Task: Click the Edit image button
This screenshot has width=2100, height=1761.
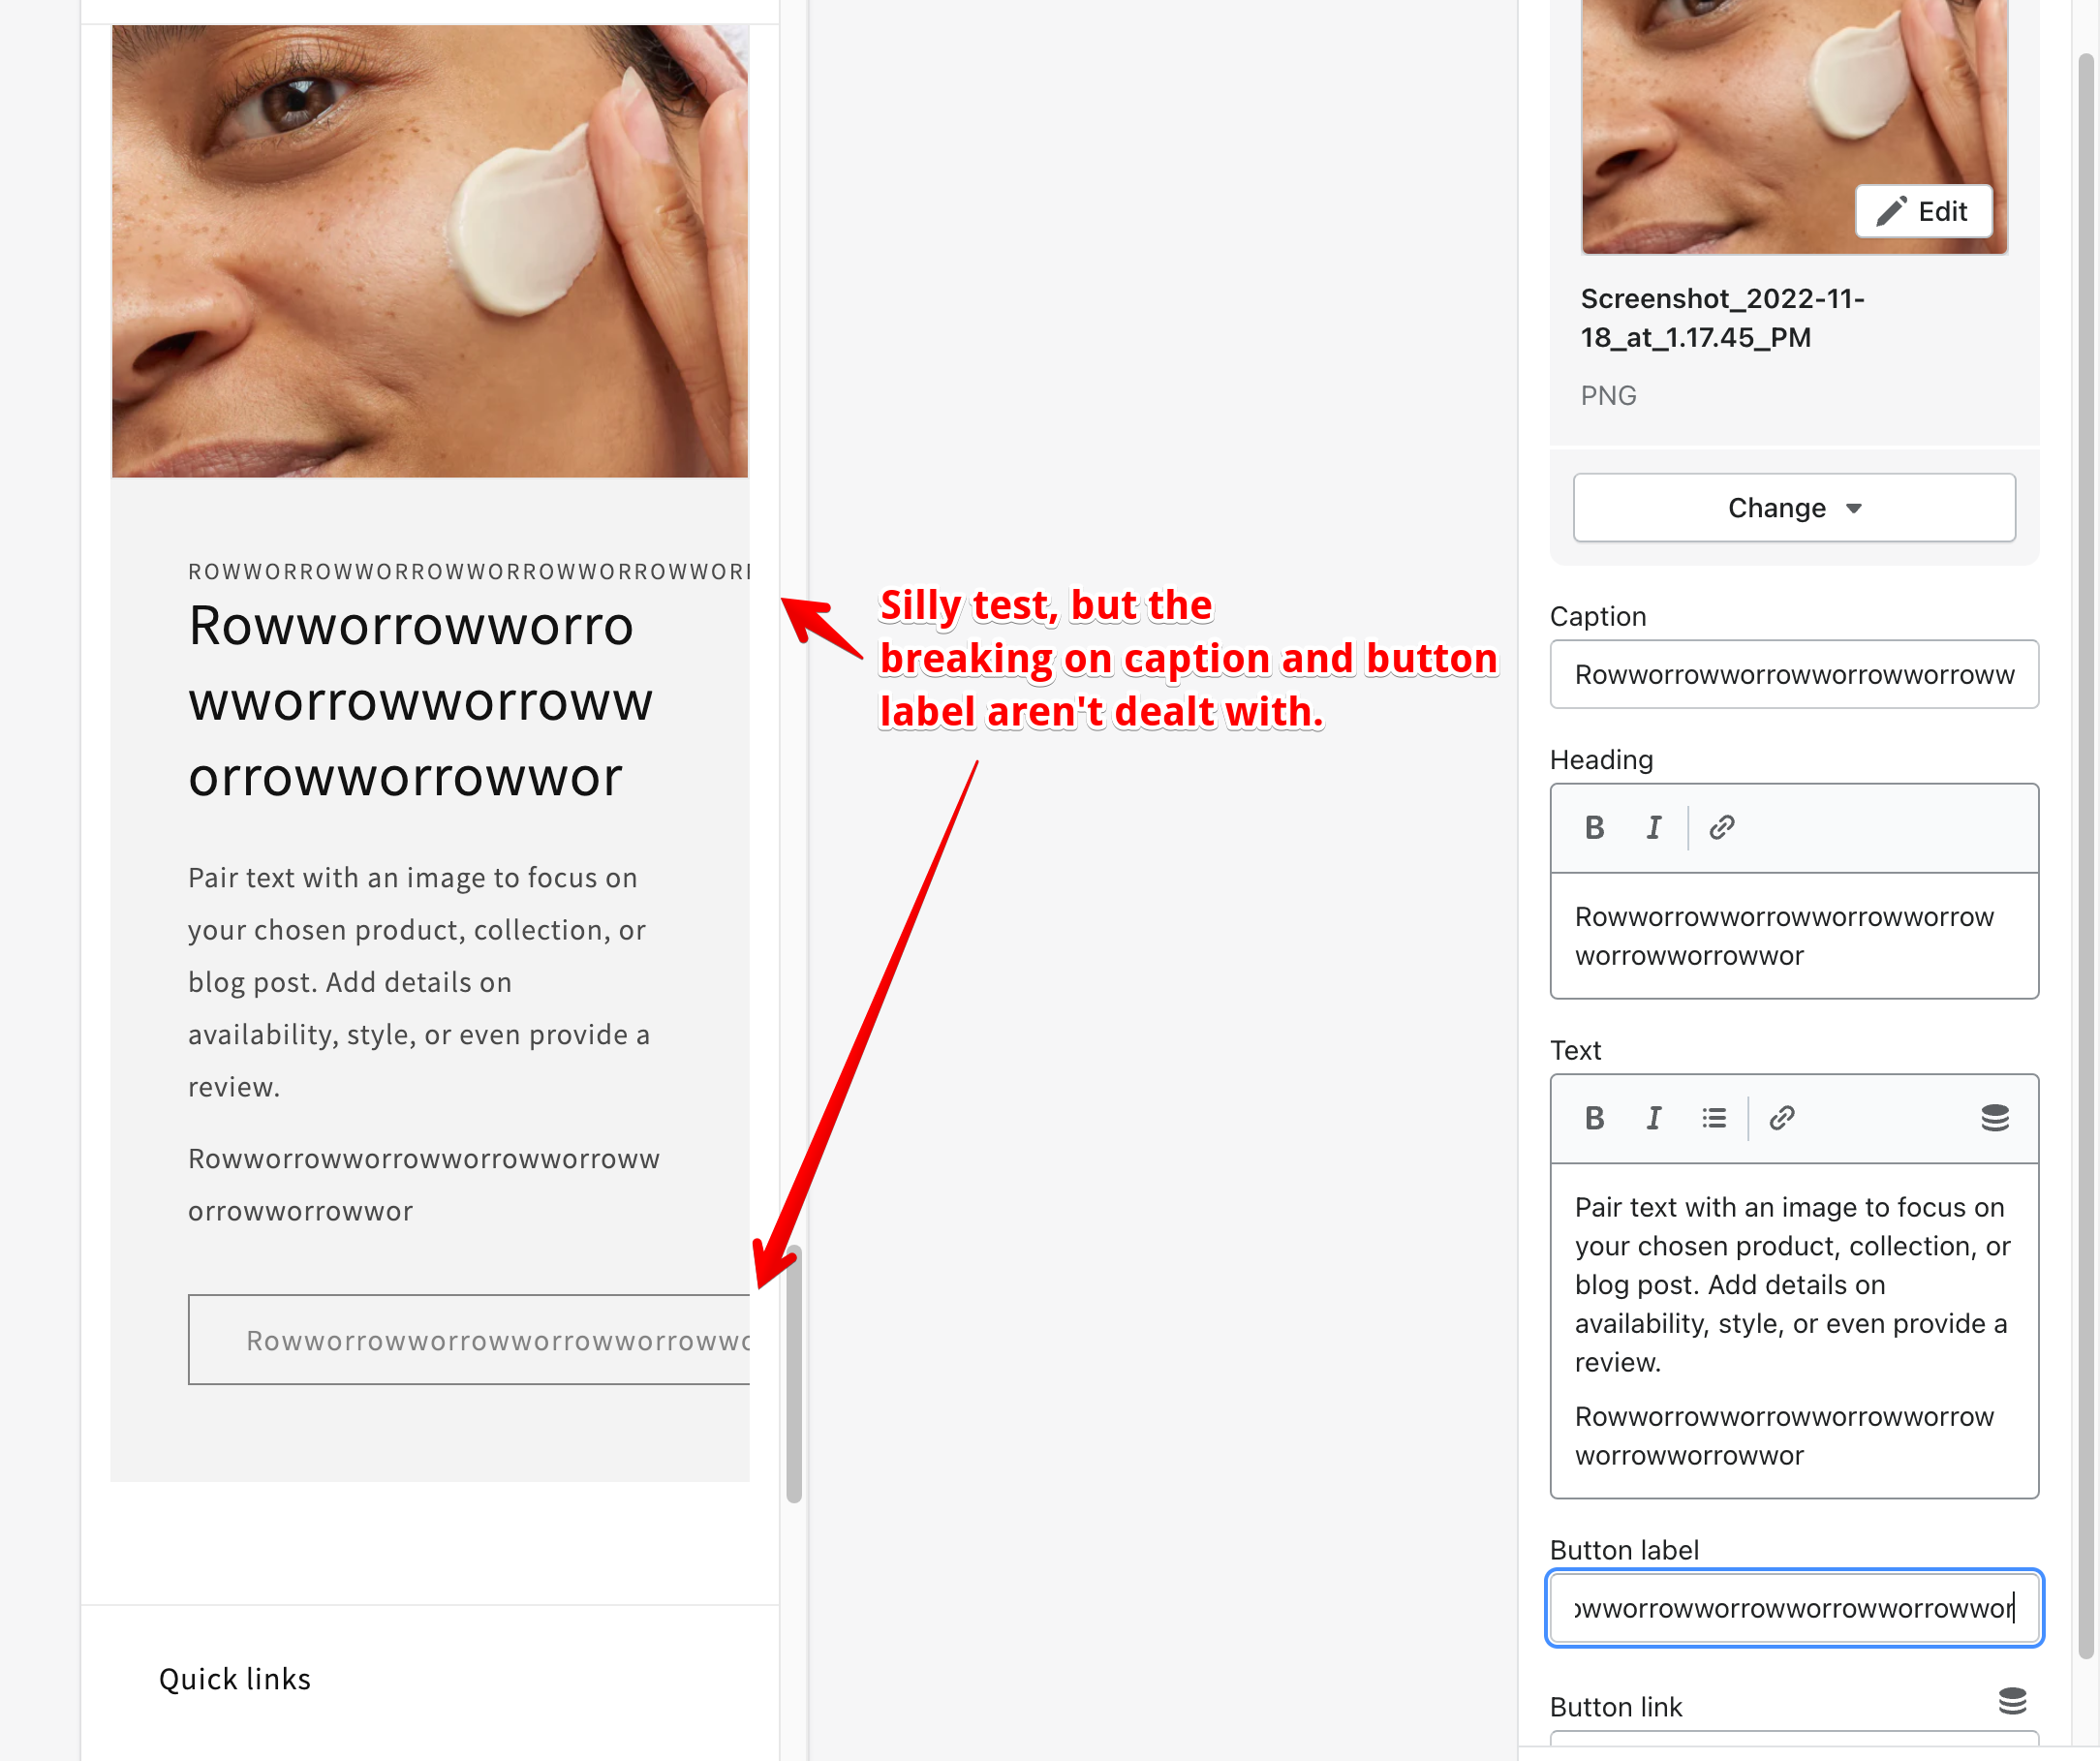Action: click(1923, 211)
